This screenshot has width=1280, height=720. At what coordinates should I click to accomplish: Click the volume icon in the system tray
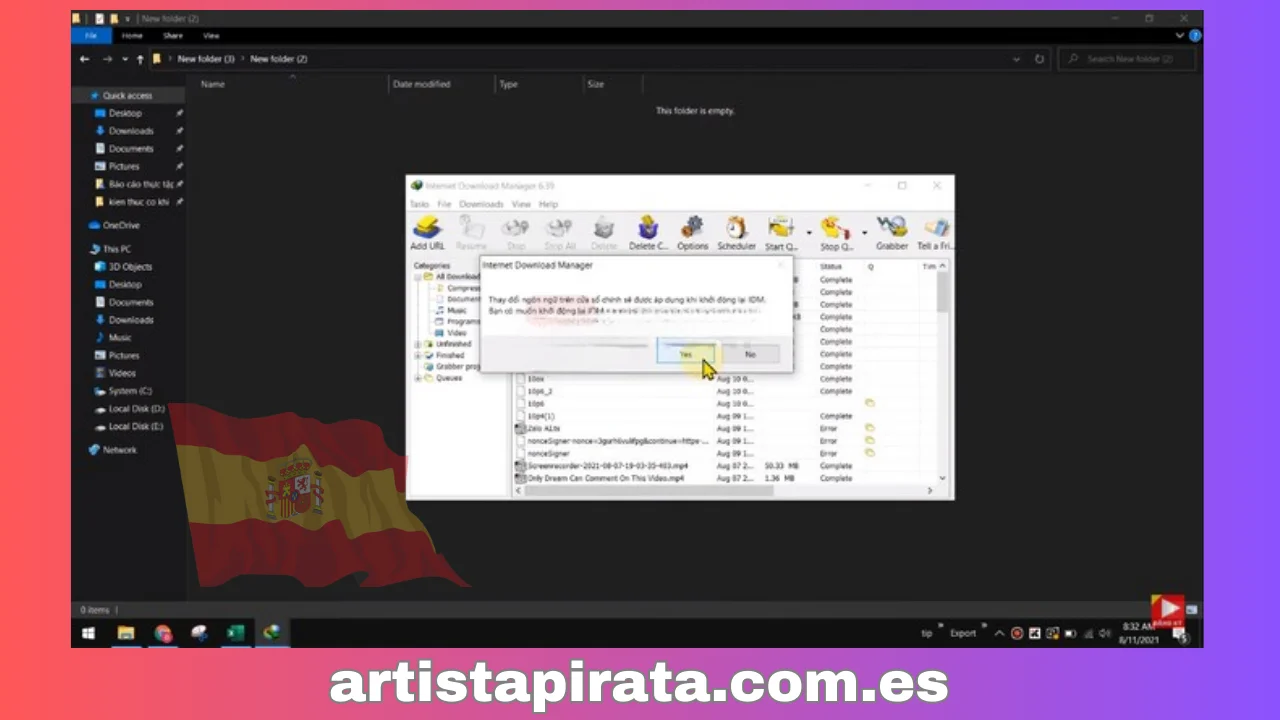point(1104,633)
